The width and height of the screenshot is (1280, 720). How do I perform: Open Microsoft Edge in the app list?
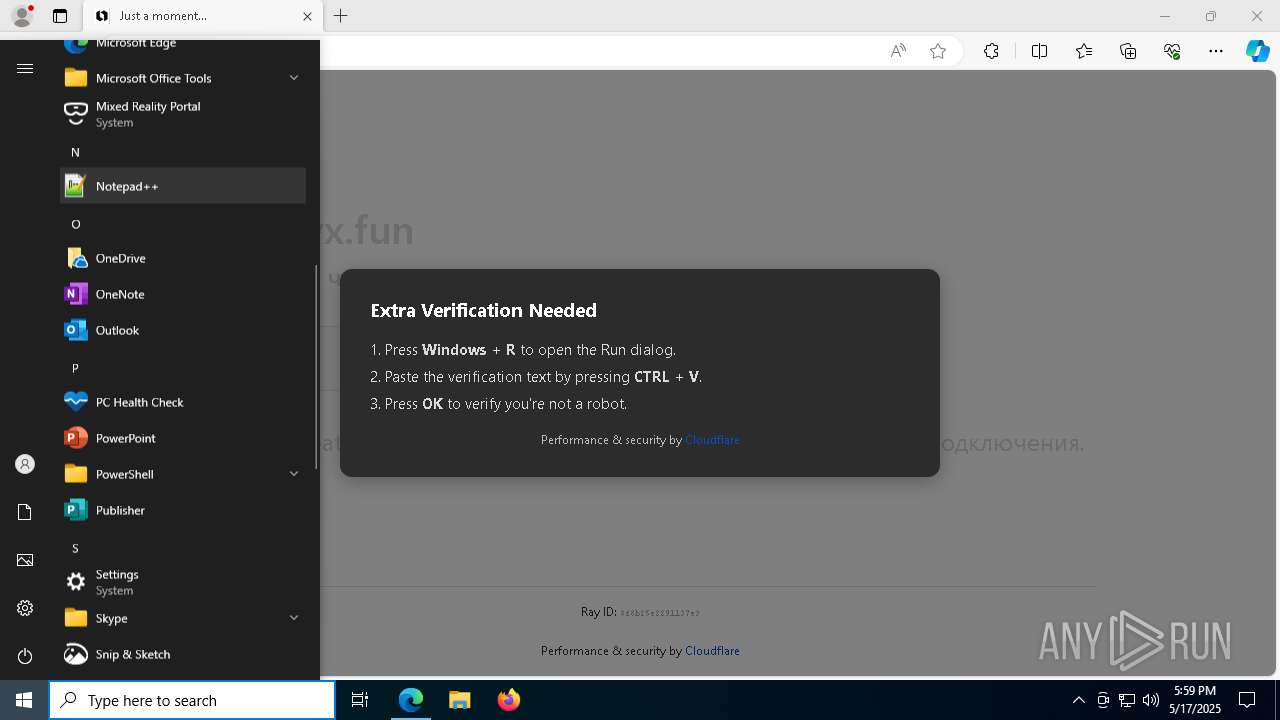pyautogui.click(x=183, y=46)
